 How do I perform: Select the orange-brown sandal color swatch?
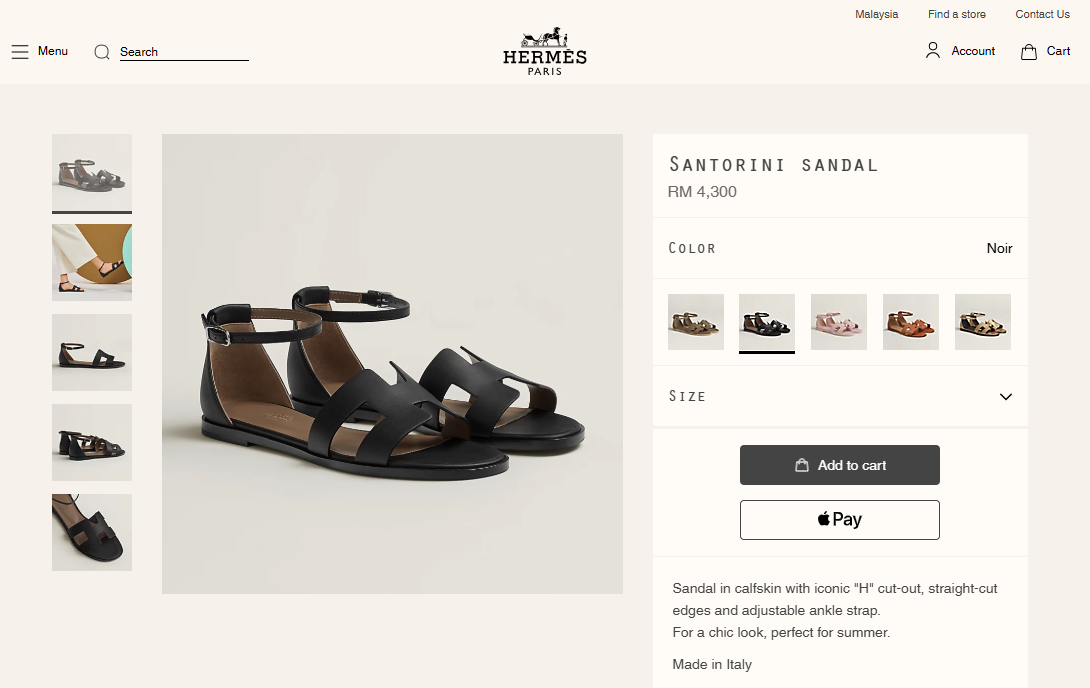point(911,322)
